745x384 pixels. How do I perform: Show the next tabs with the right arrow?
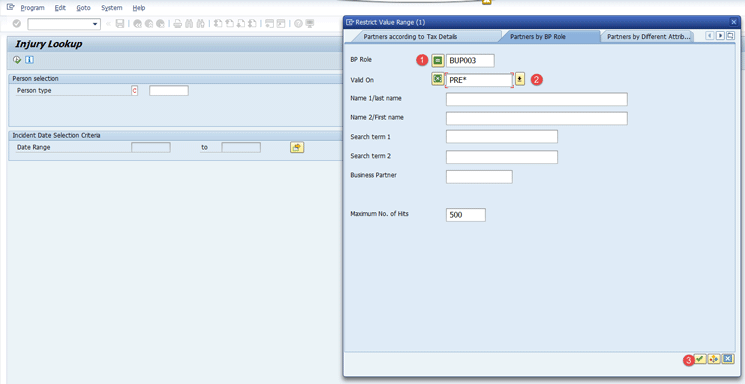click(x=720, y=36)
